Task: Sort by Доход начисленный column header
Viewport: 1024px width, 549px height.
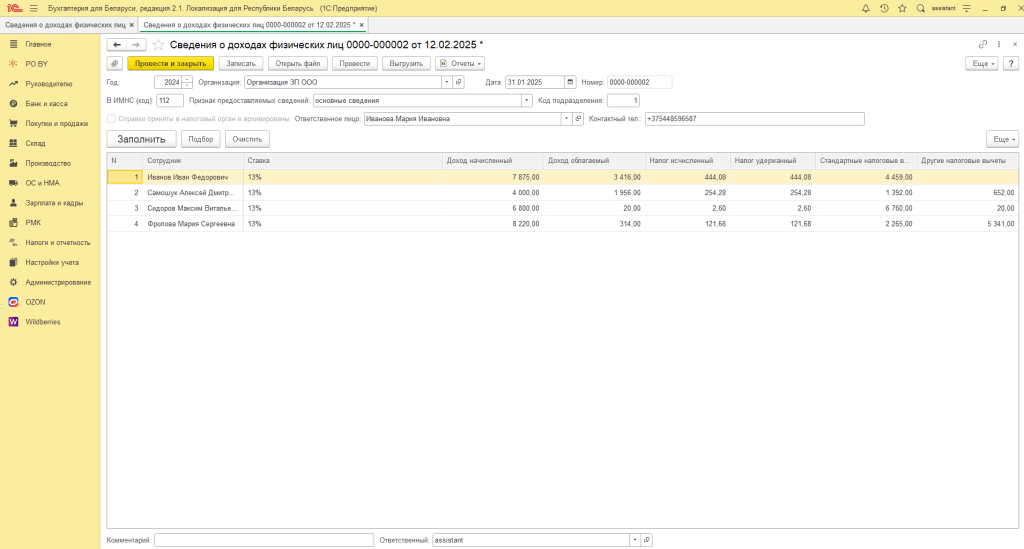Action: coord(492,161)
